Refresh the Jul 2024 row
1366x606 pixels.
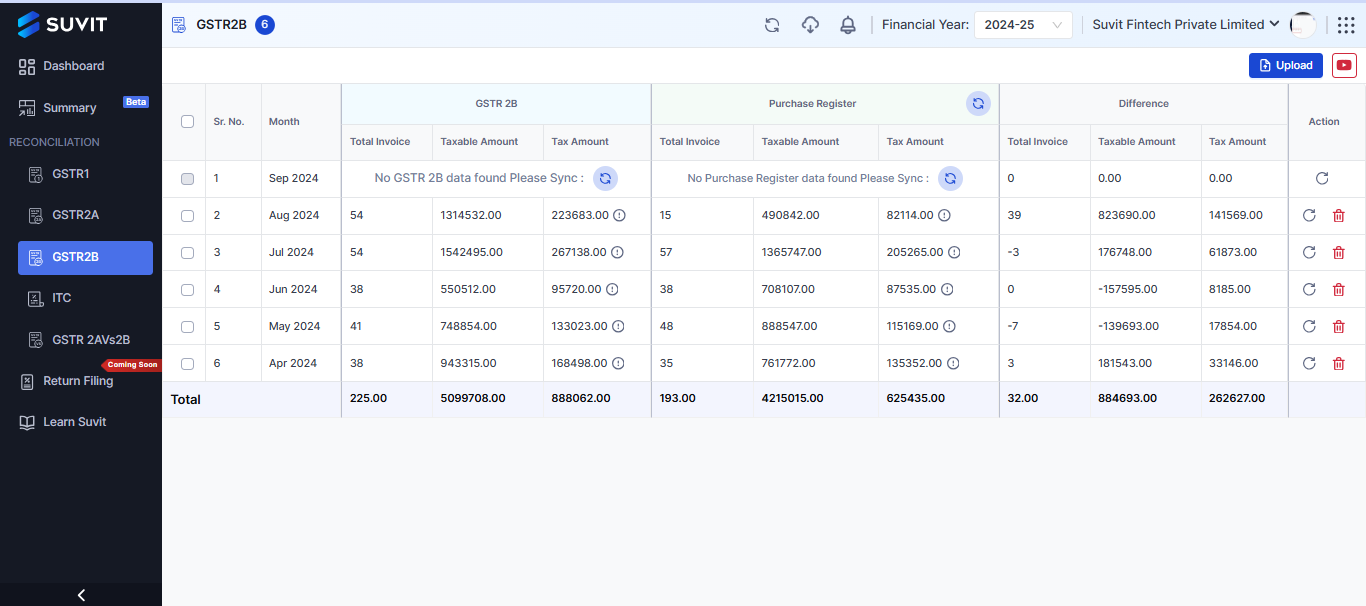pos(1309,252)
